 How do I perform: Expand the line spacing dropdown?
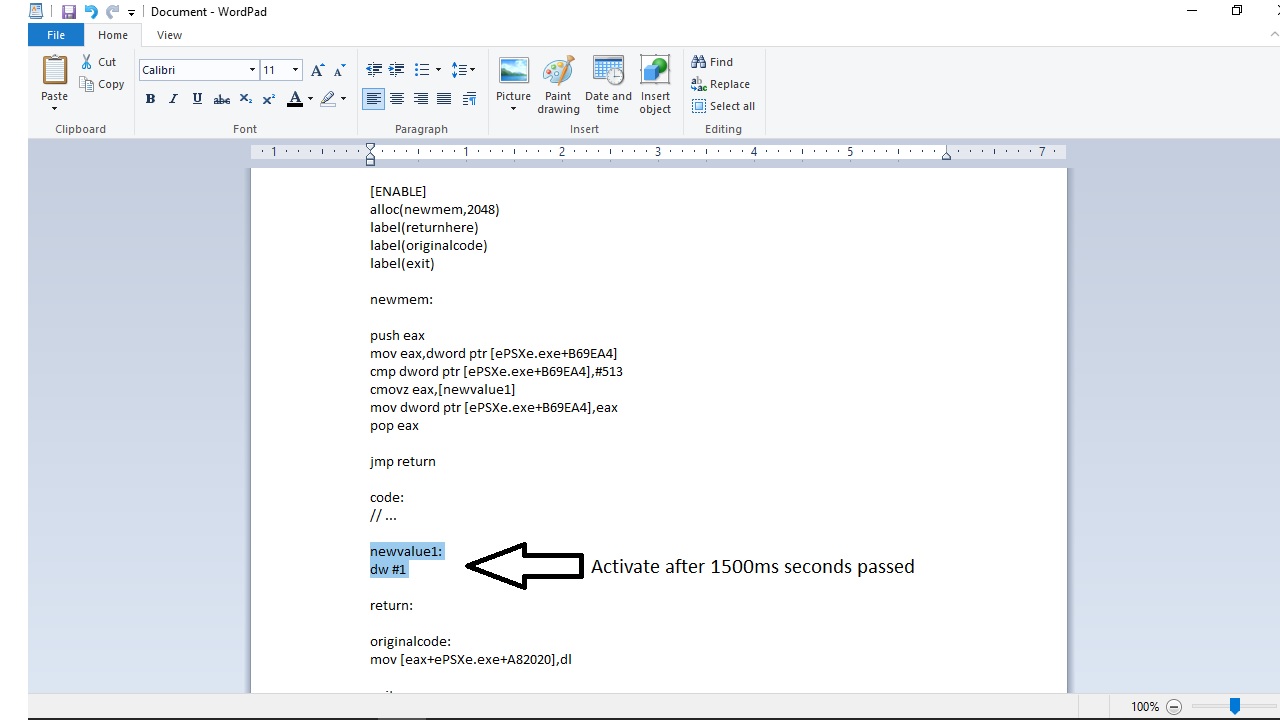471,70
